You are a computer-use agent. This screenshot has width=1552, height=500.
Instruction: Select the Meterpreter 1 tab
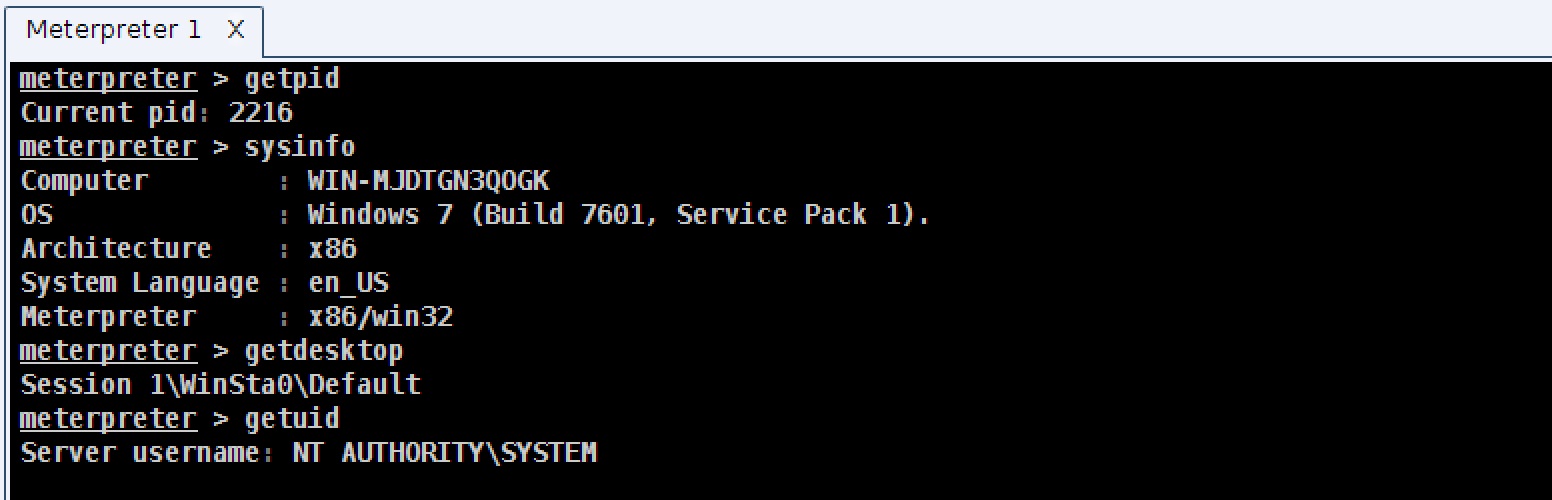(113, 30)
